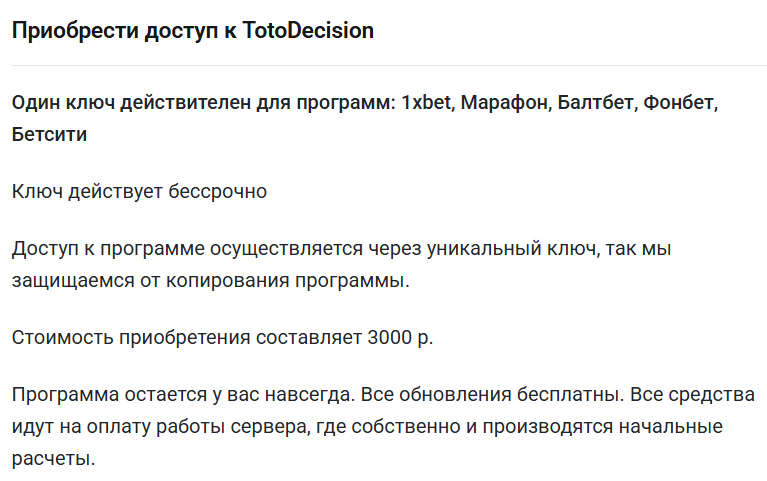The height and width of the screenshot is (481, 767).
Task: Click the heading "Приобрести доступ к TotoDecision"
Action: 192,31
